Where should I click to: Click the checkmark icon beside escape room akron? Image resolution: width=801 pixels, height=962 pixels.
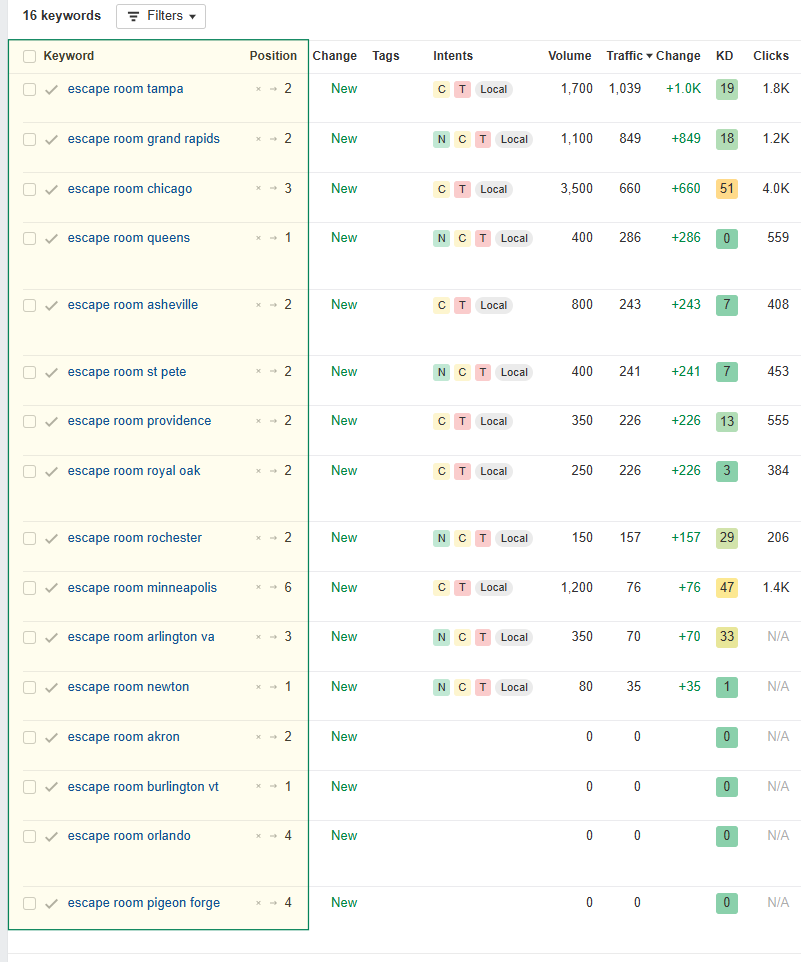[x=52, y=737]
